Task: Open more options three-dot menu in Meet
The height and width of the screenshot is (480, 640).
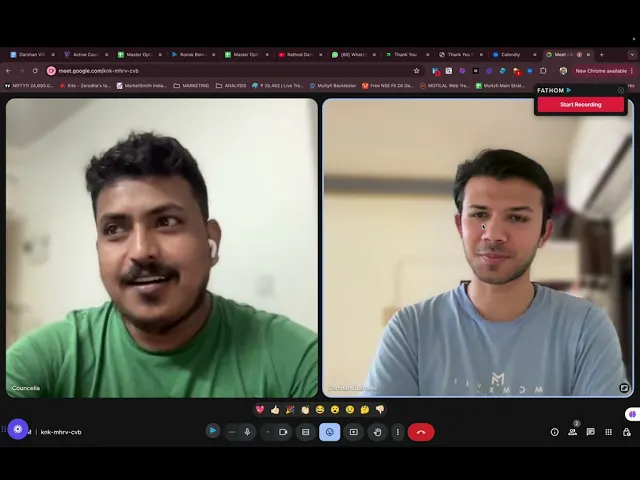Action: pyautogui.click(x=398, y=432)
